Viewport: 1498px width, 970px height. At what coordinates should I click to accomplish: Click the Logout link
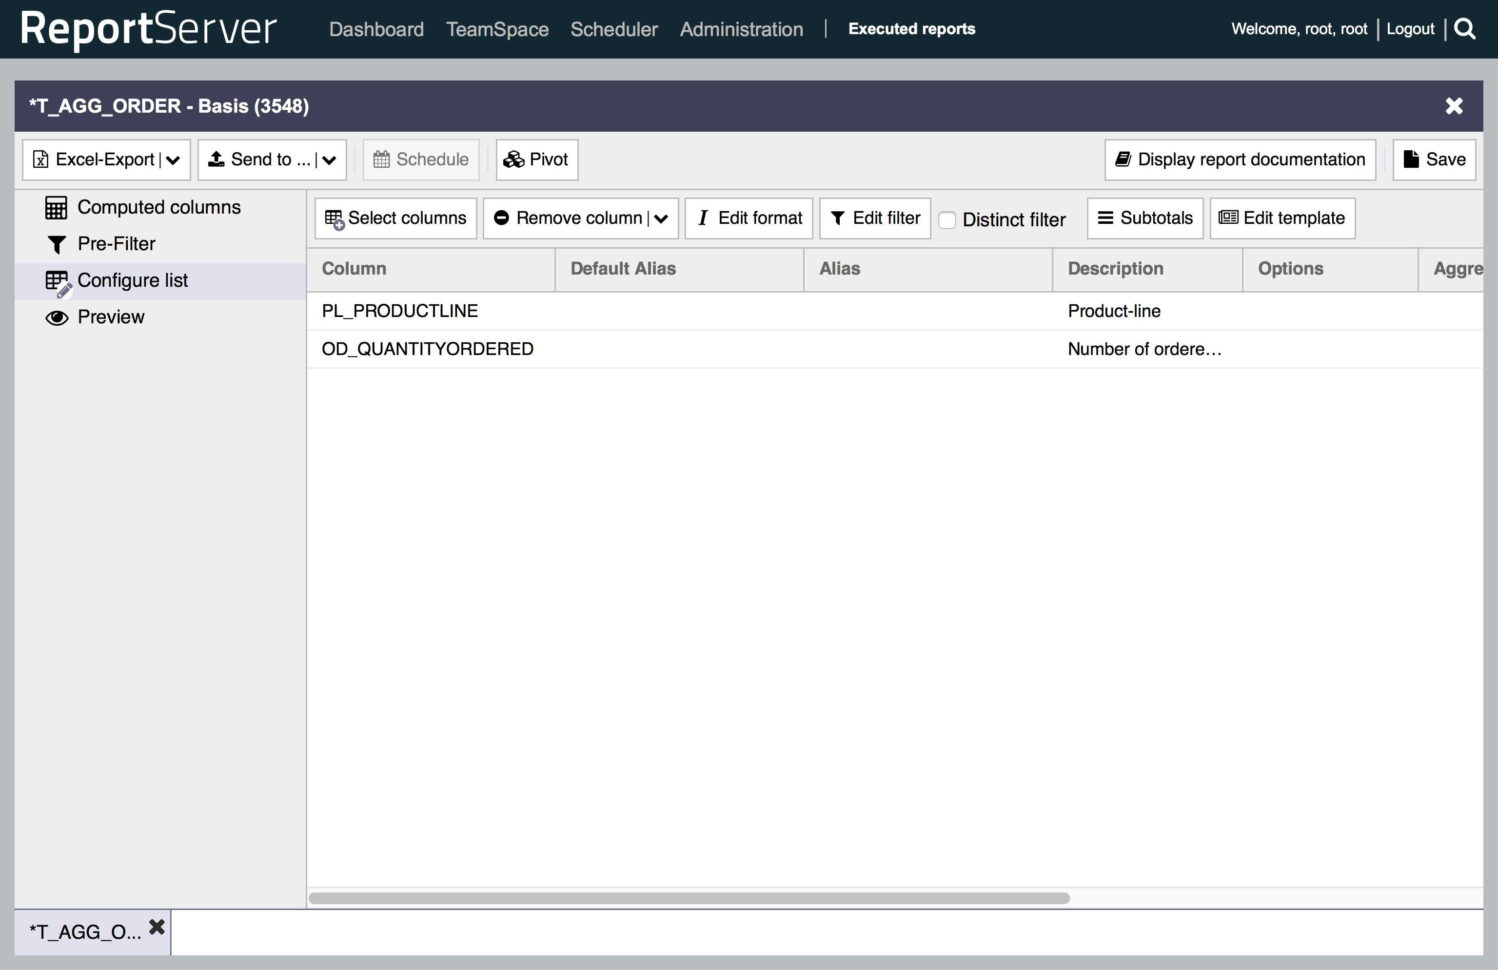(1410, 29)
